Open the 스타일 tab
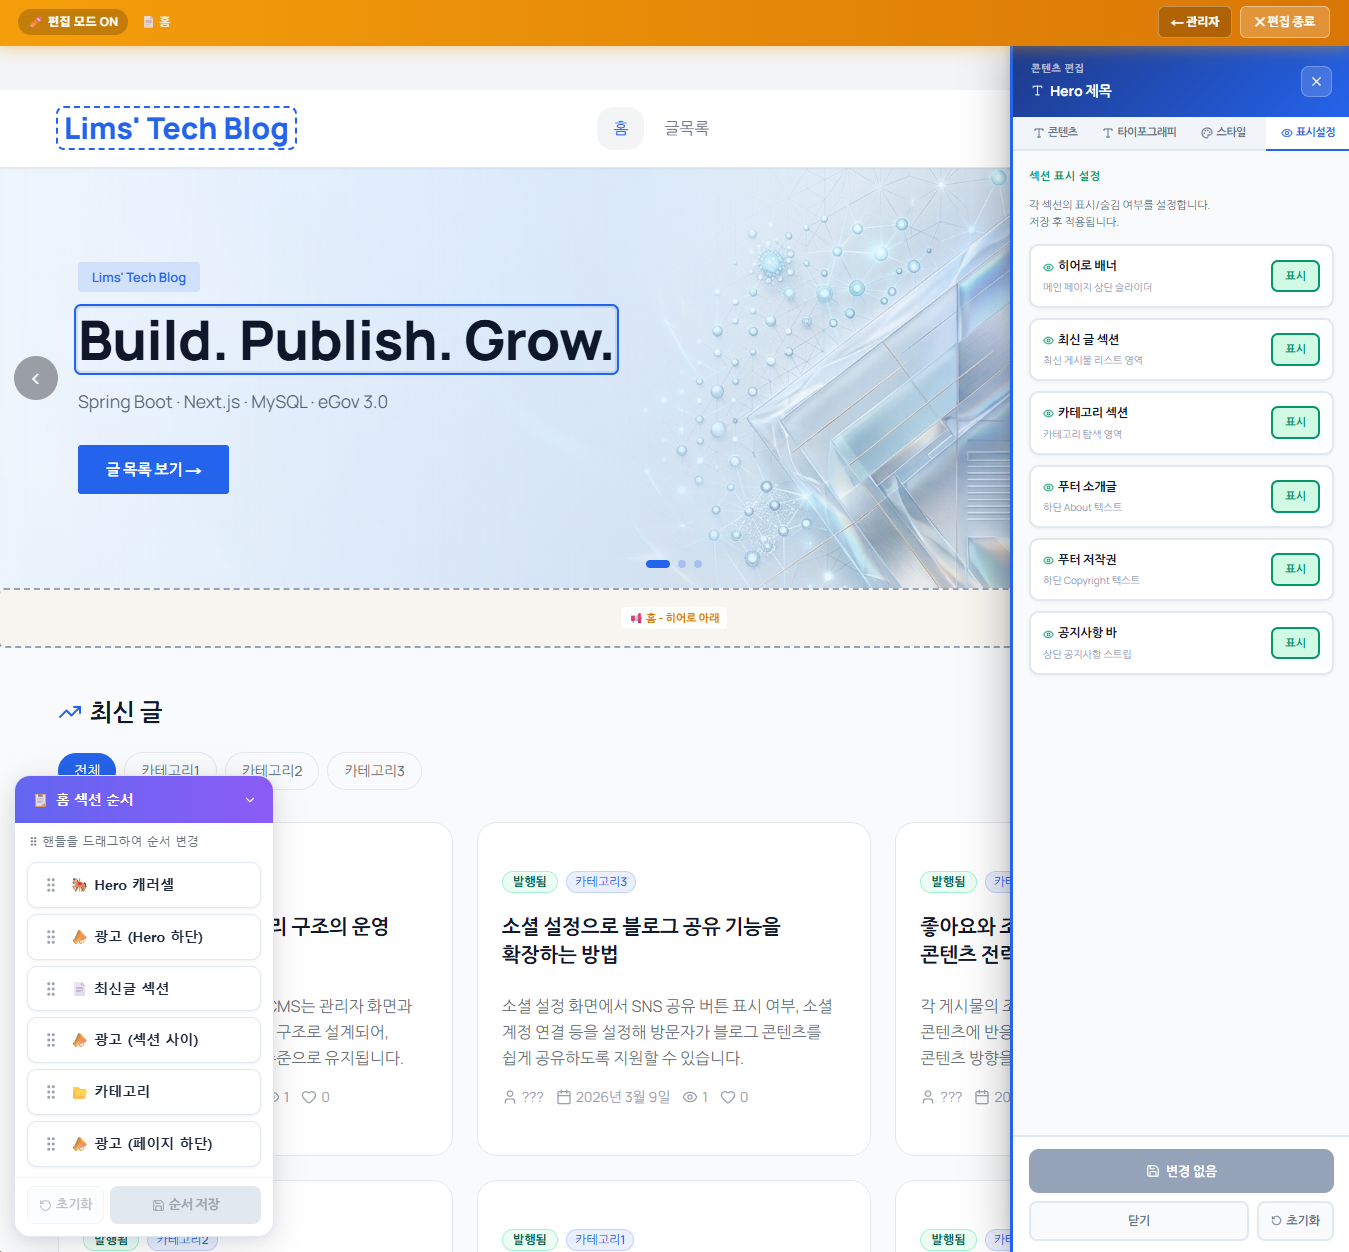Image resolution: width=1349 pixels, height=1252 pixels. pos(1223,133)
